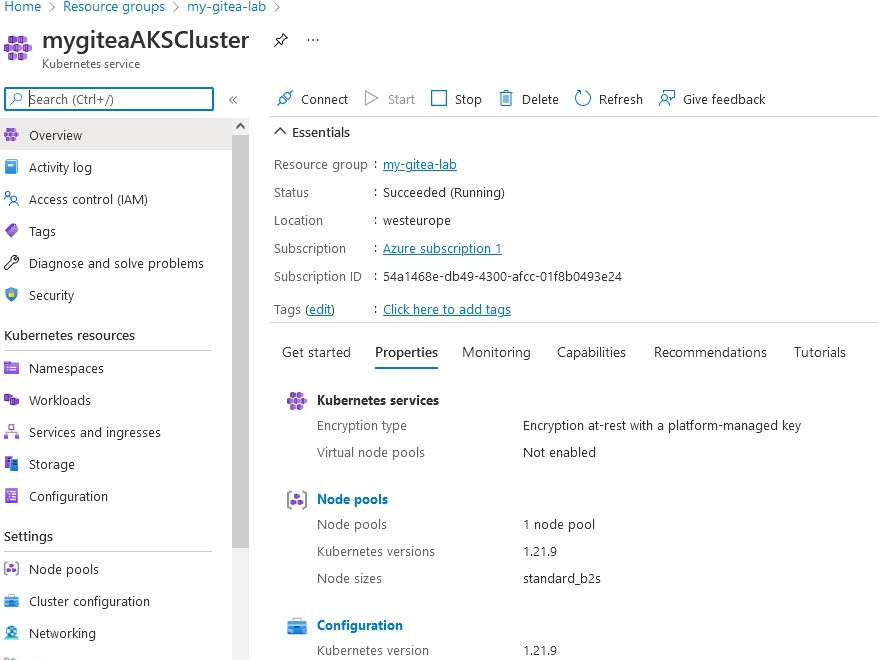Go to Resource groups in the breadcrumb
The height and width of the screenshot is (660, 878).
coord(114,7)
